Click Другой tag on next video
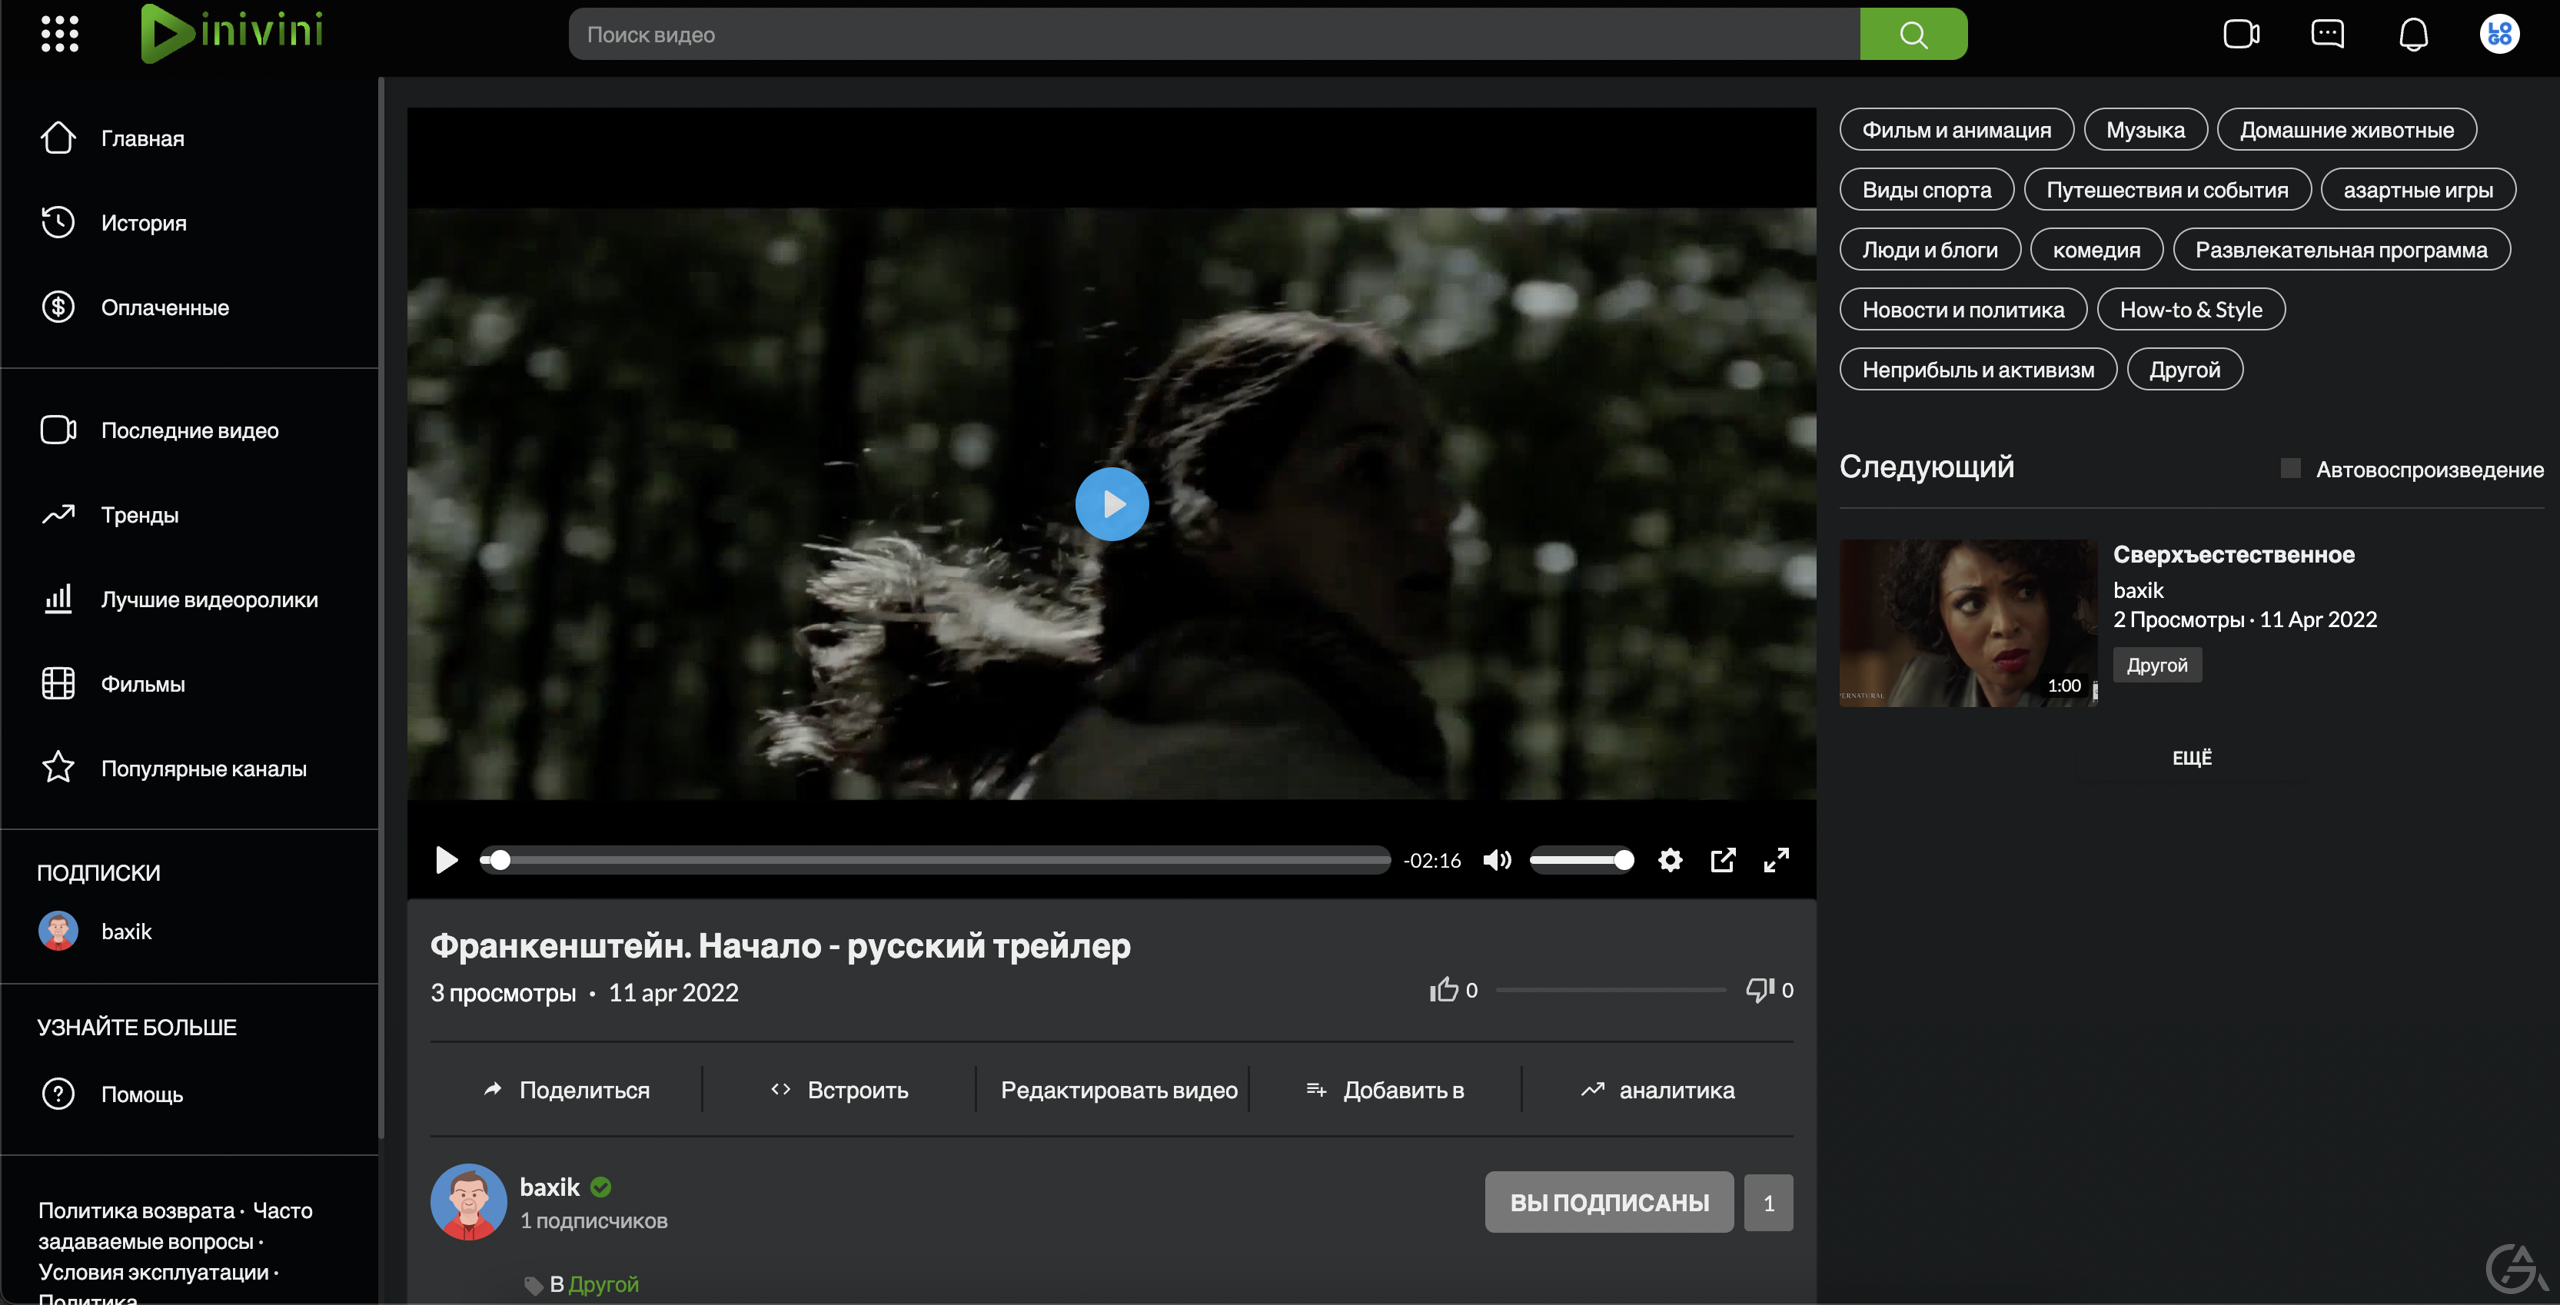 click(2157, 665)
